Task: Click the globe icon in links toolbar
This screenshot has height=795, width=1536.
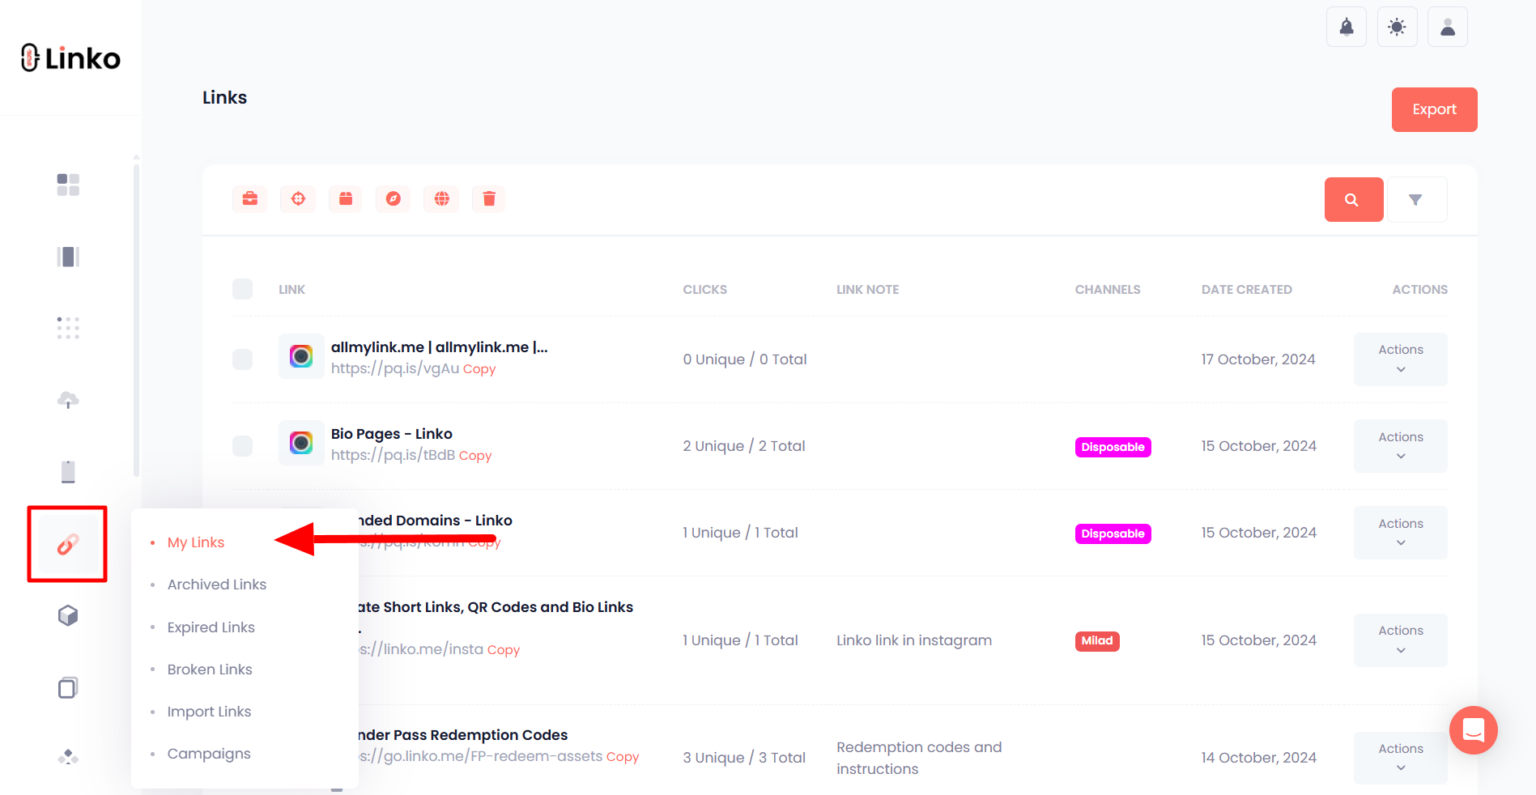Action: tap(441, 199)
